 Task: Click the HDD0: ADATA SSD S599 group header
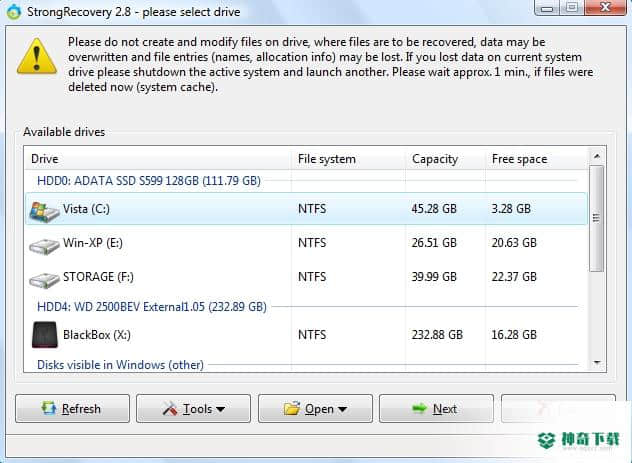pos(149,181)
